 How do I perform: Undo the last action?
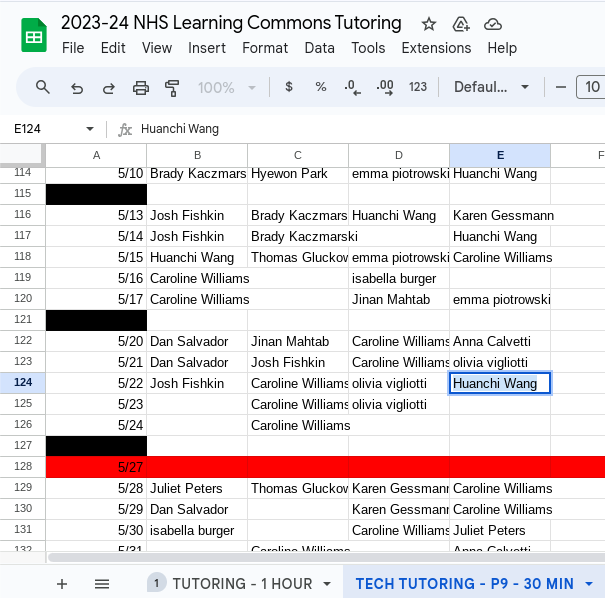pyautogui.click(x=77, y=88)
